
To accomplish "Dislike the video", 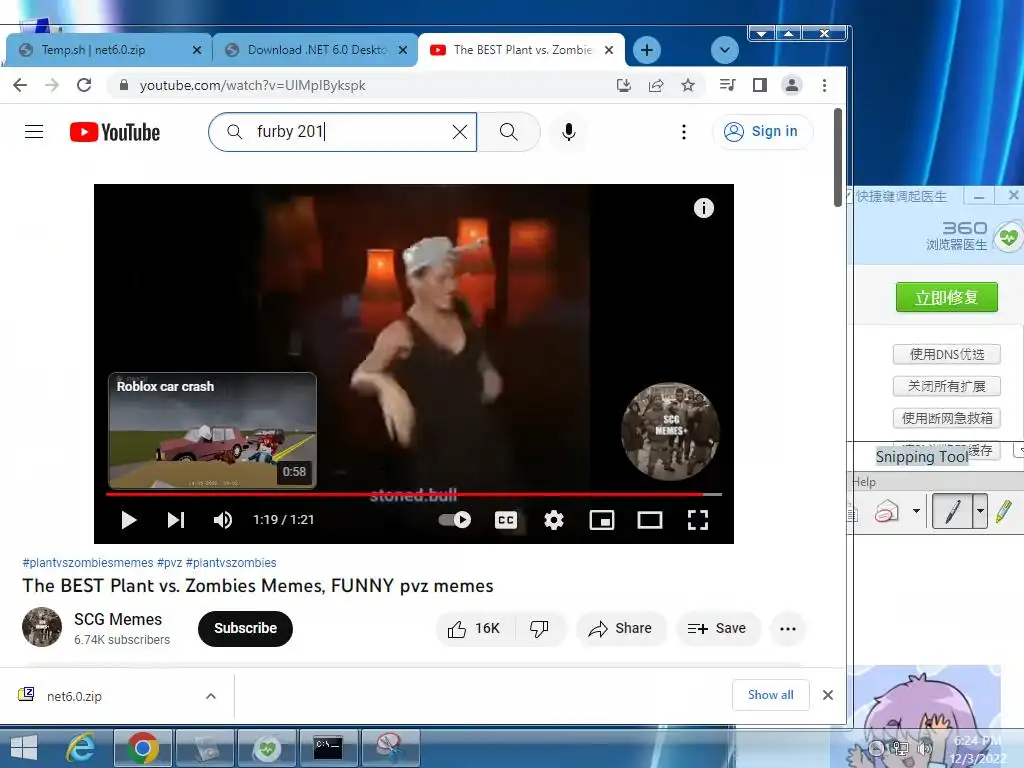I will click(539, 628).
